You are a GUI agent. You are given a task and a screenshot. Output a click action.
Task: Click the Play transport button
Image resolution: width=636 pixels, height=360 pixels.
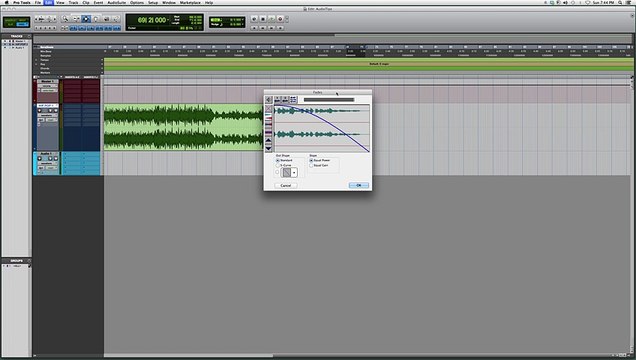point(271,19)
